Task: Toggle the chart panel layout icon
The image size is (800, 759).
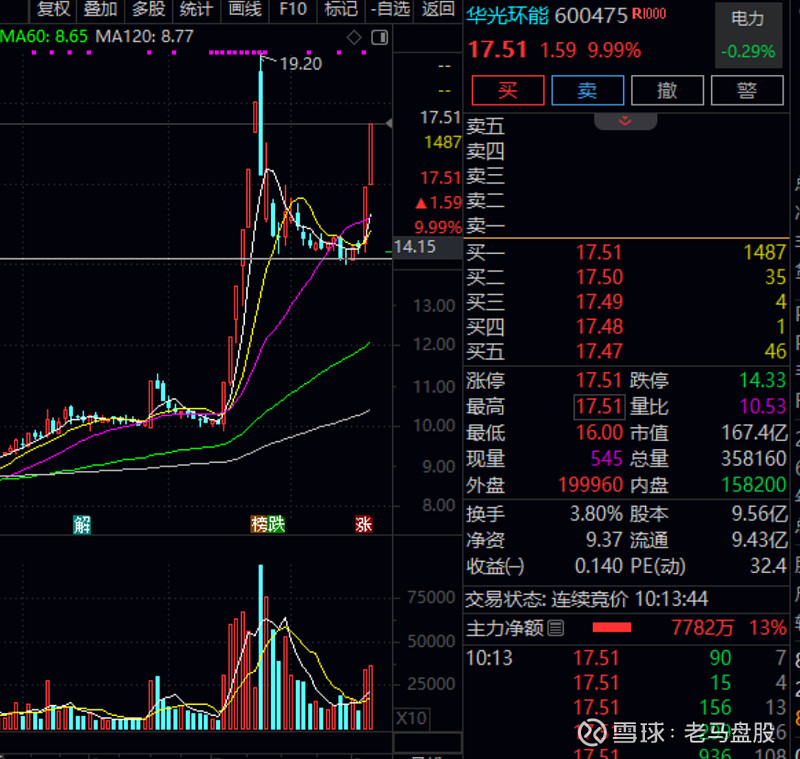Action: pos(380,37)
